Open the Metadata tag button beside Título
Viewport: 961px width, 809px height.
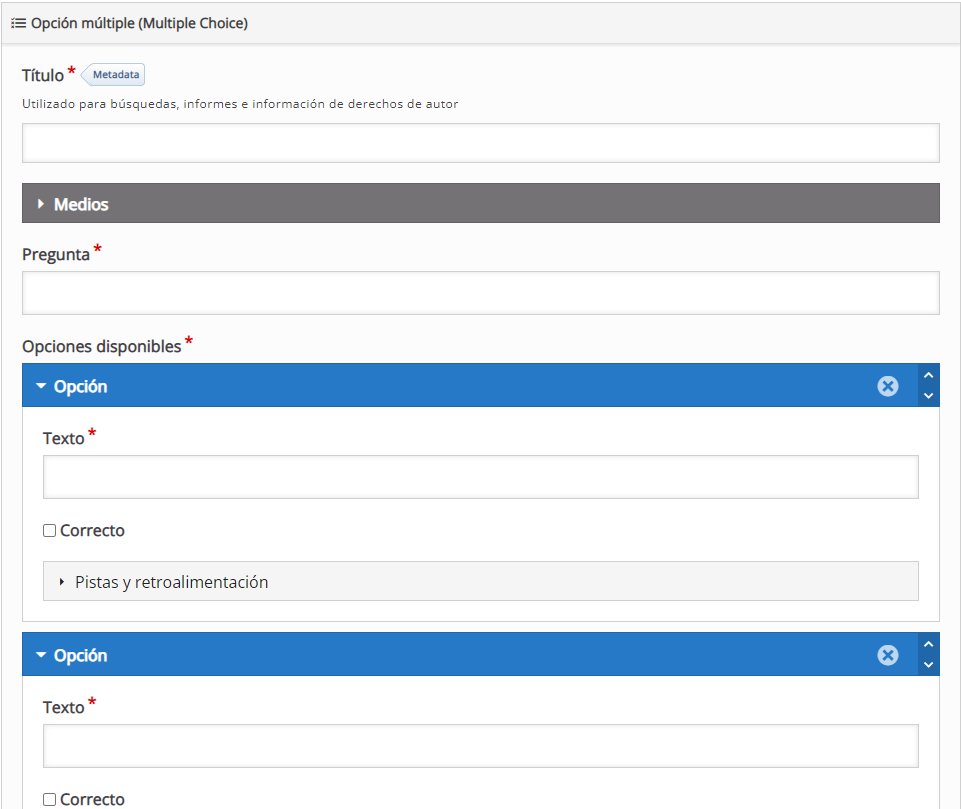(115, 74)
